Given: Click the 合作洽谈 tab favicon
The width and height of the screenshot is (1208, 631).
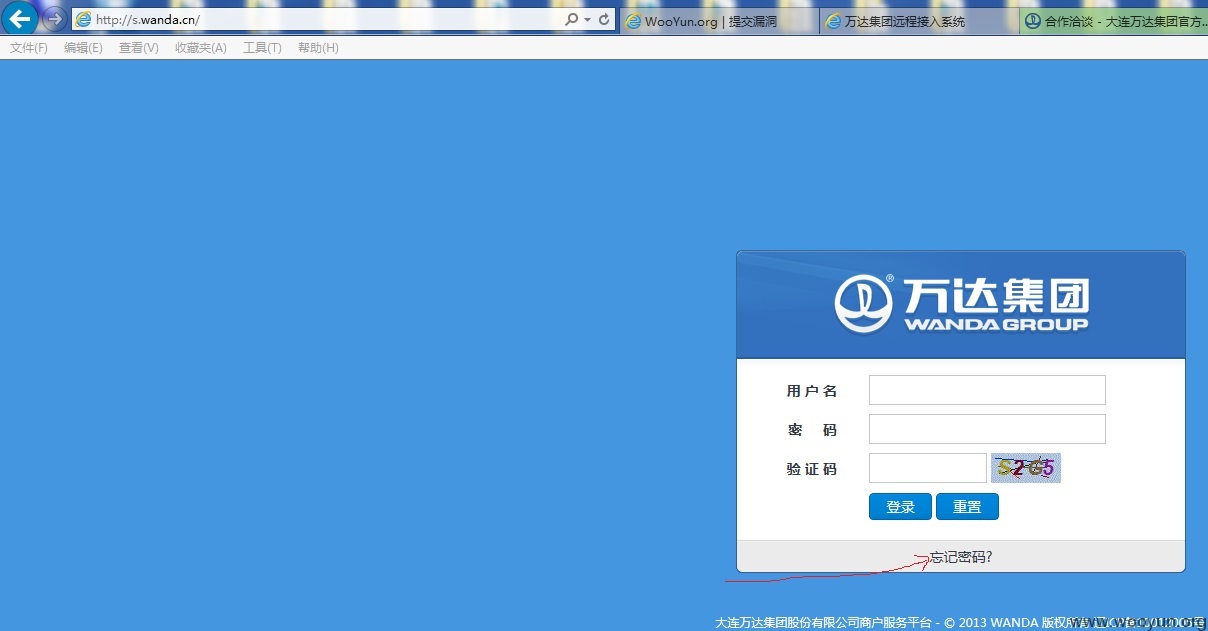Looking at the screenshot, I should coord(1033,21).
